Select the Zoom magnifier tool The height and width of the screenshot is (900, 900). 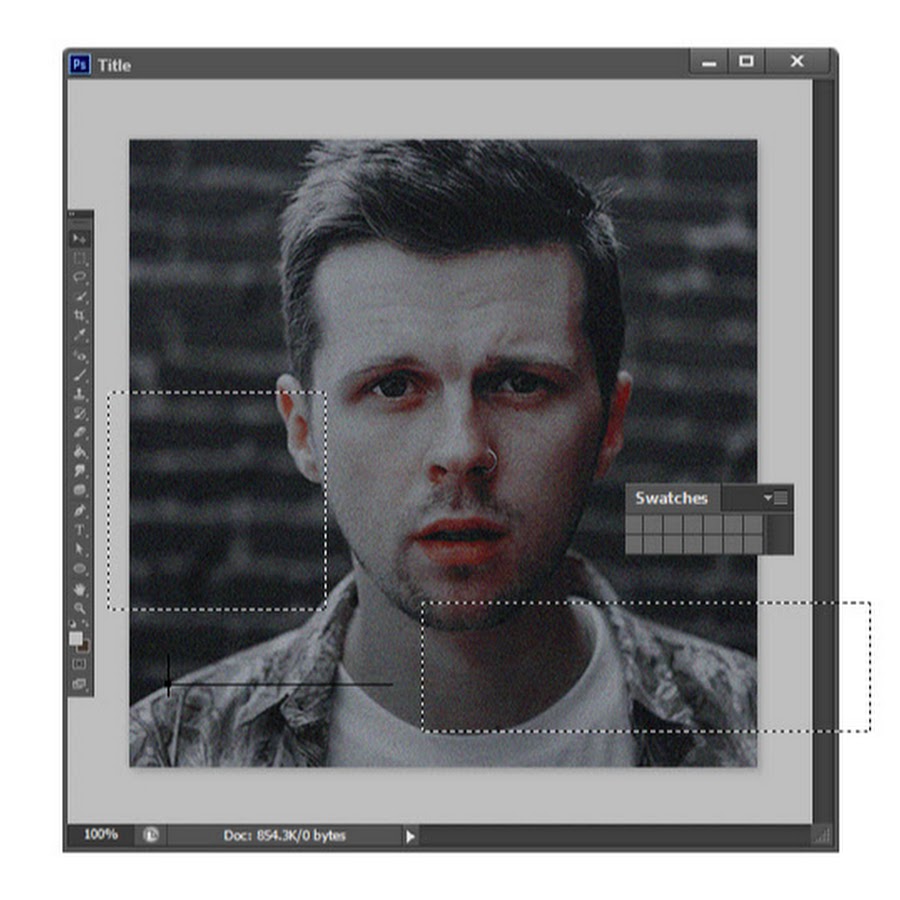pyautogui.click(x=80, y=608)
